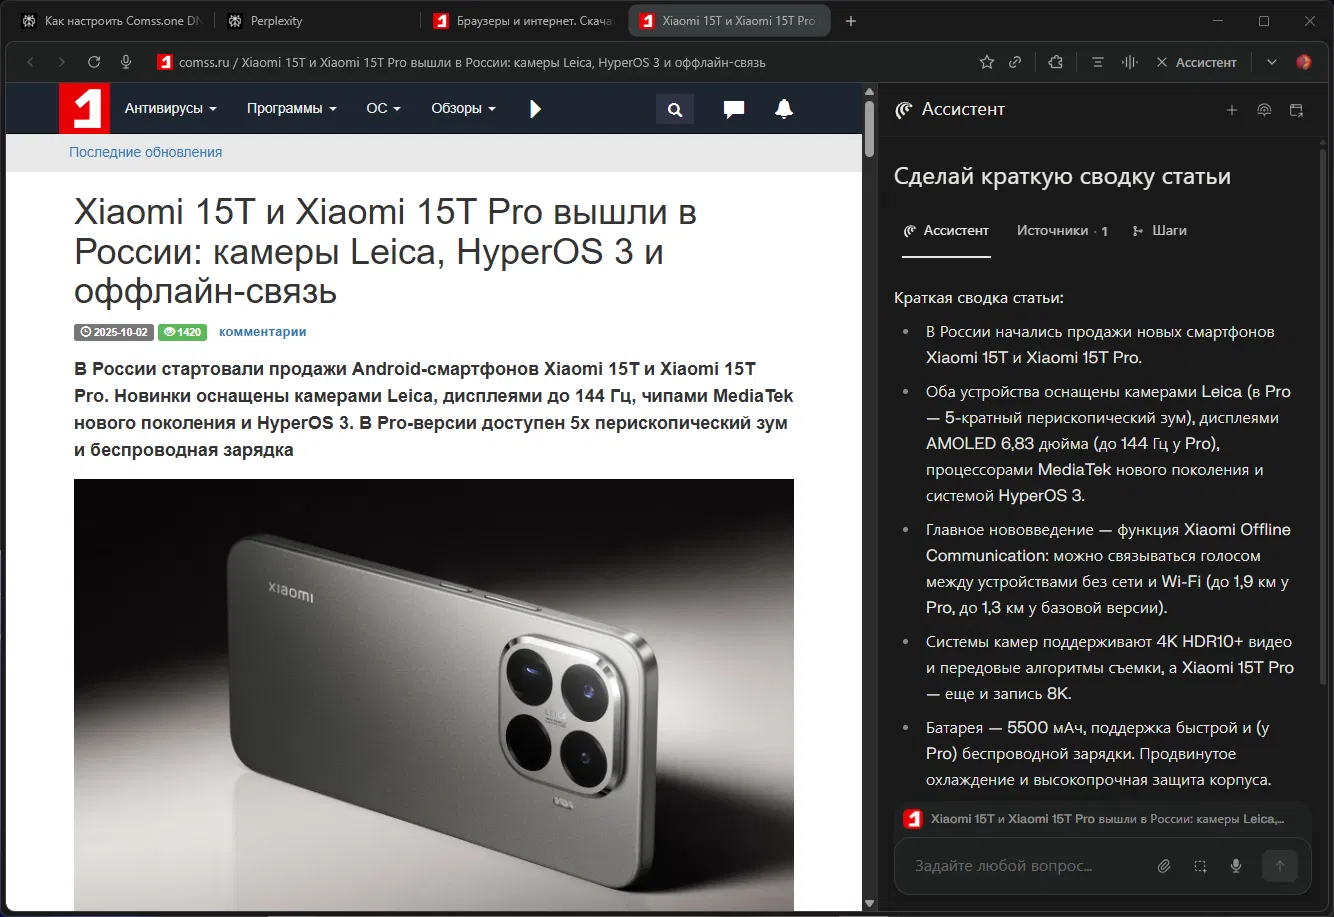
Task: Copy the page link via chain icon
Action: [1015, 62]
